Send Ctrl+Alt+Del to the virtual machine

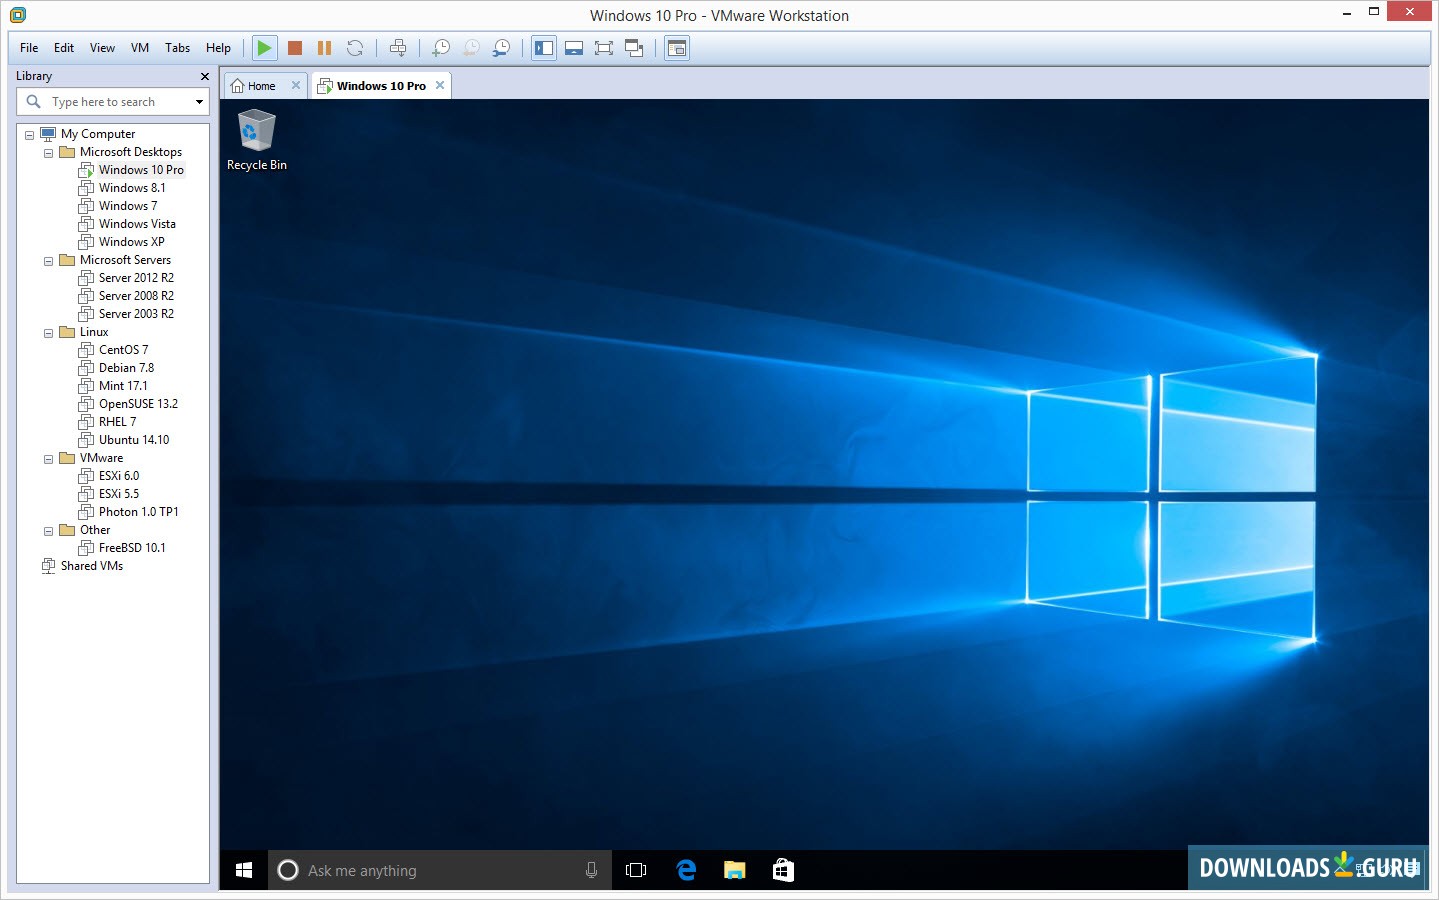[398, 48]
